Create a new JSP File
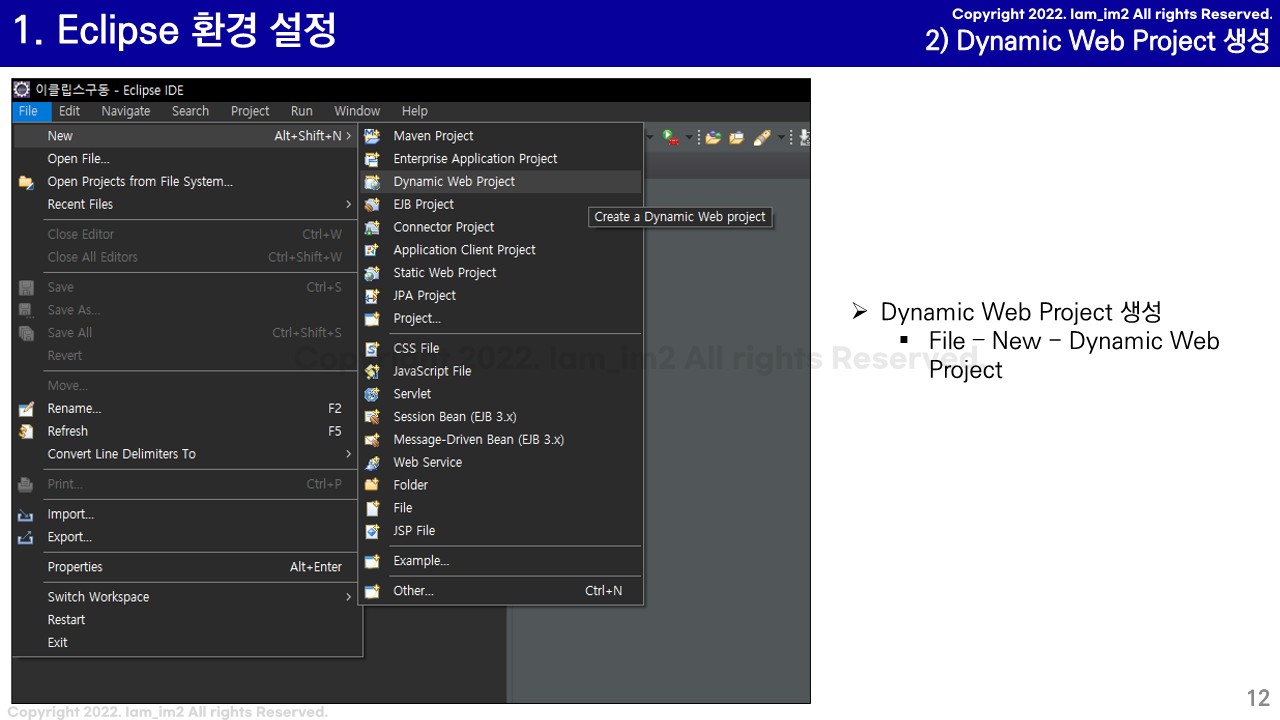This screenshot has width=1280, height=720. click(414, 530)
